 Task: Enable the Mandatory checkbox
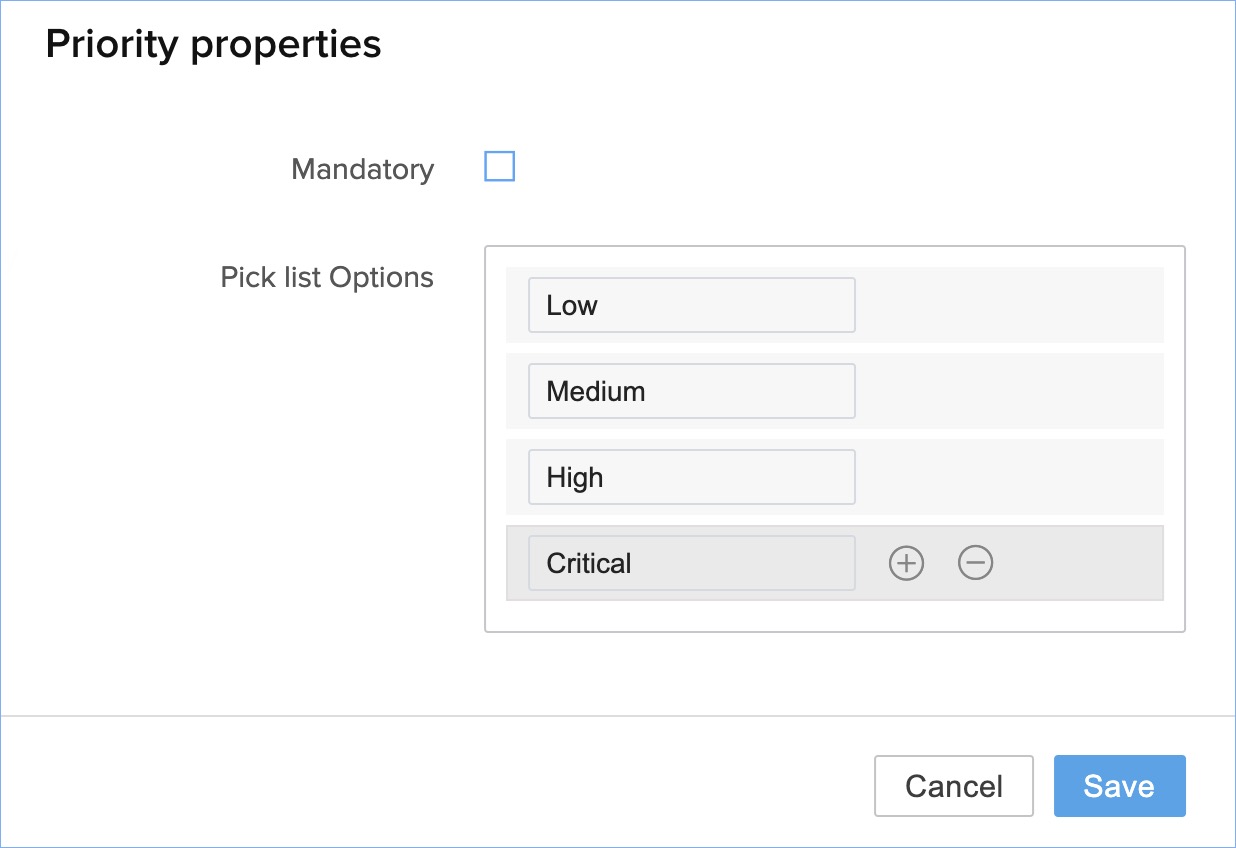tap(500, 167)
